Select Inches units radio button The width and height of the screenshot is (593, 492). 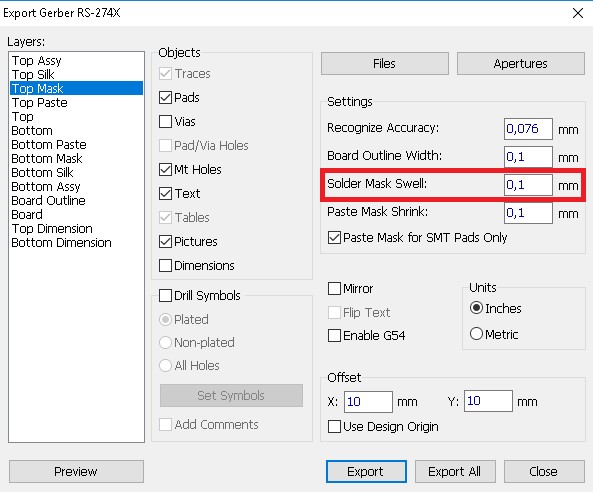[476, 308]
